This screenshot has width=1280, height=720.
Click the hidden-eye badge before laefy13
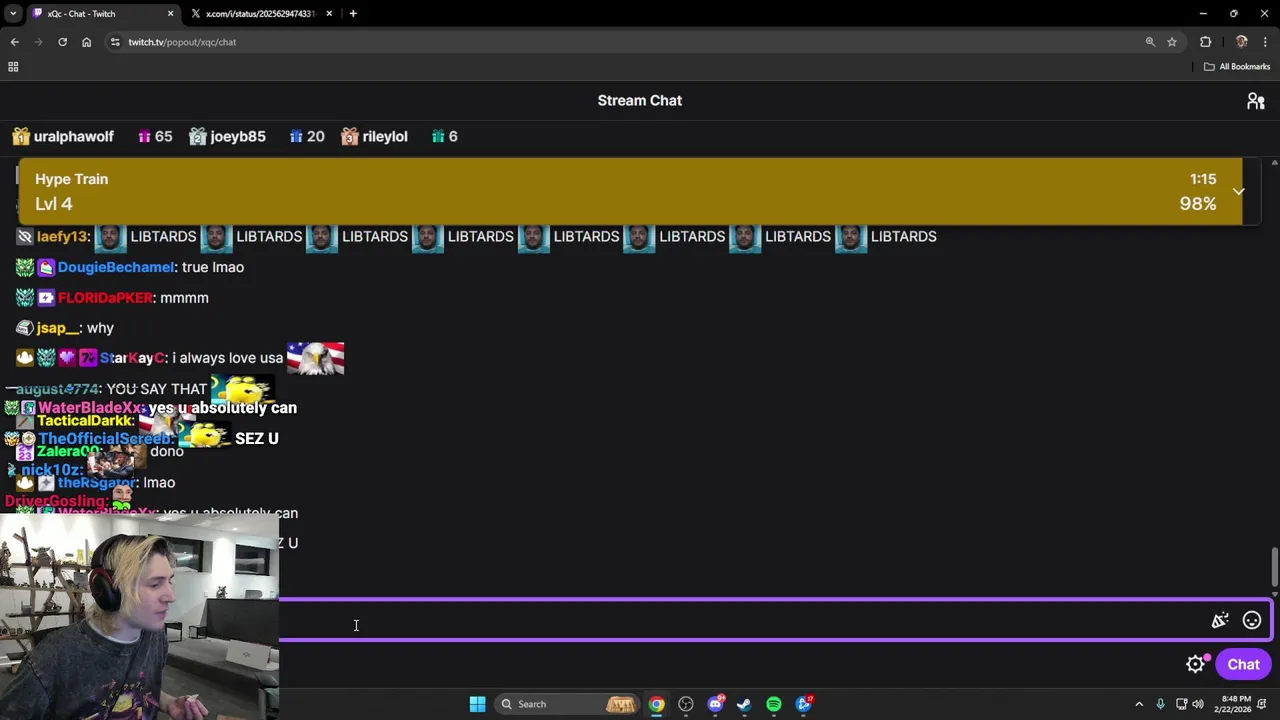coord(25,237)
